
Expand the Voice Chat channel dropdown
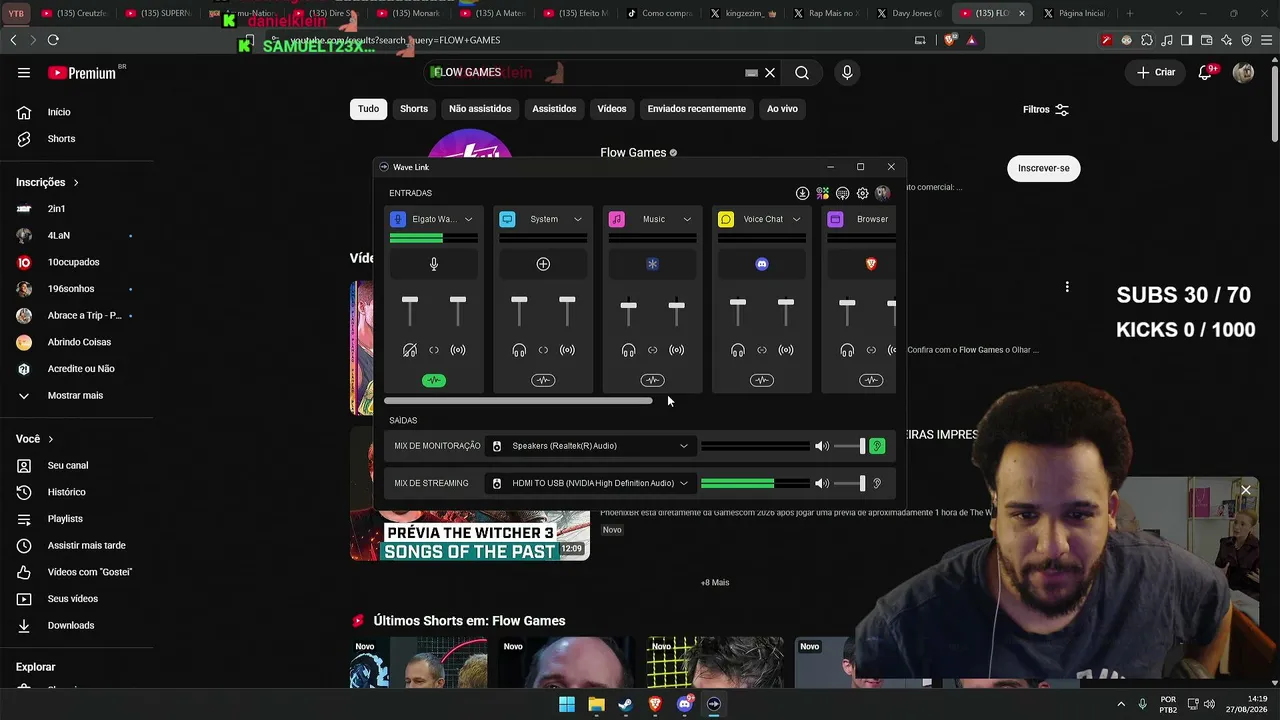point(797,219)
